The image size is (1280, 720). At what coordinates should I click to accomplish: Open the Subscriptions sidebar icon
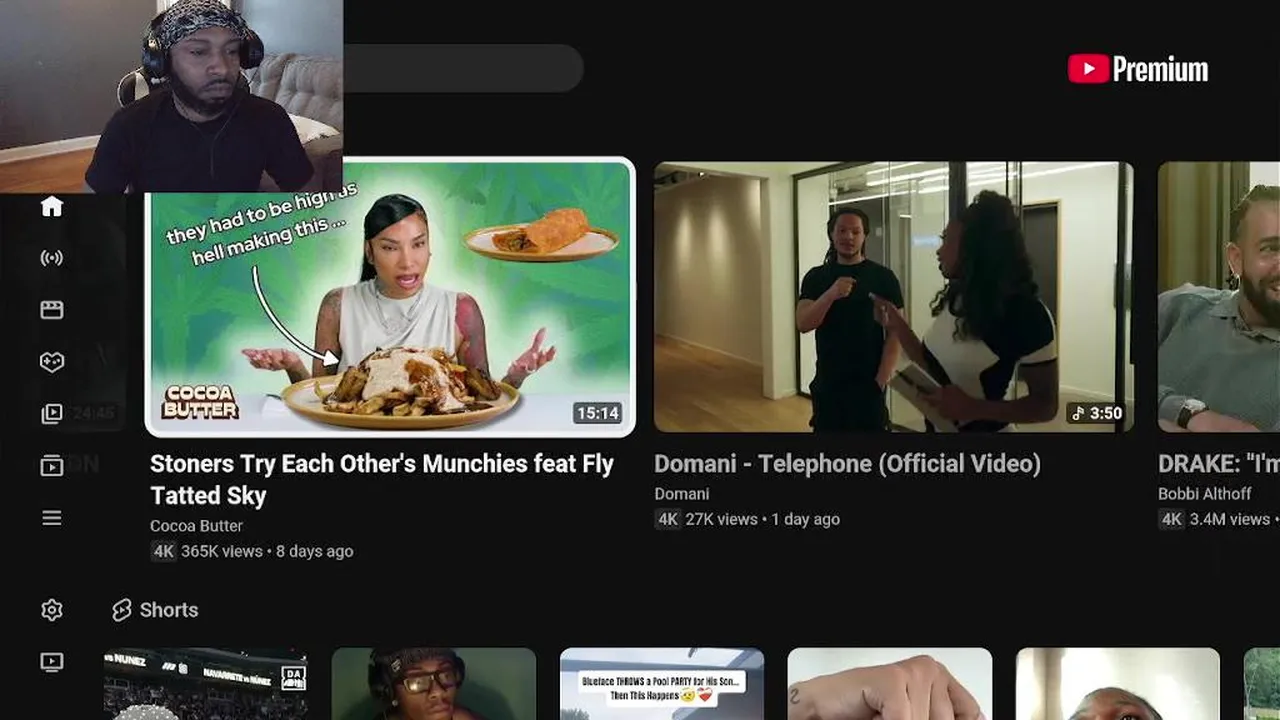[x=52, y=466]
